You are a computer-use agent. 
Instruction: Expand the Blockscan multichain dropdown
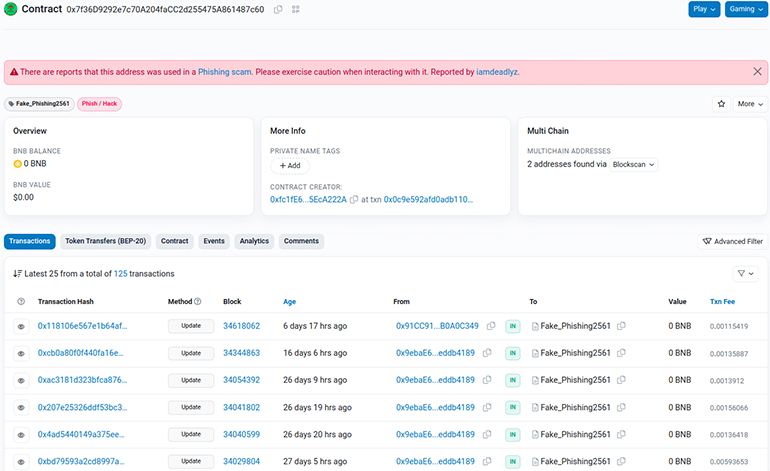[x=634, y=164]
